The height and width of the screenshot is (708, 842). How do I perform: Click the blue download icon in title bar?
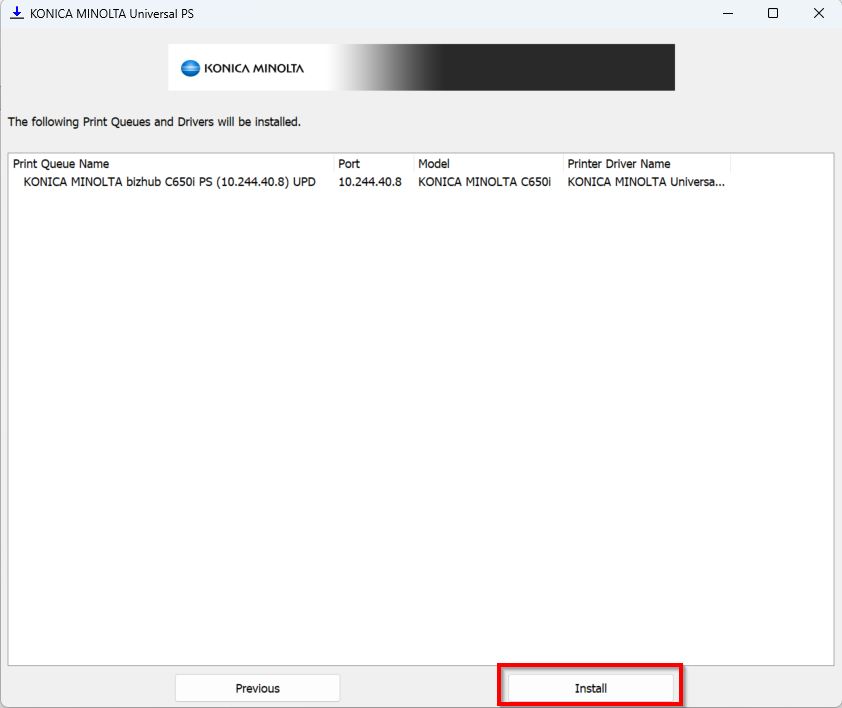[16, 13]
